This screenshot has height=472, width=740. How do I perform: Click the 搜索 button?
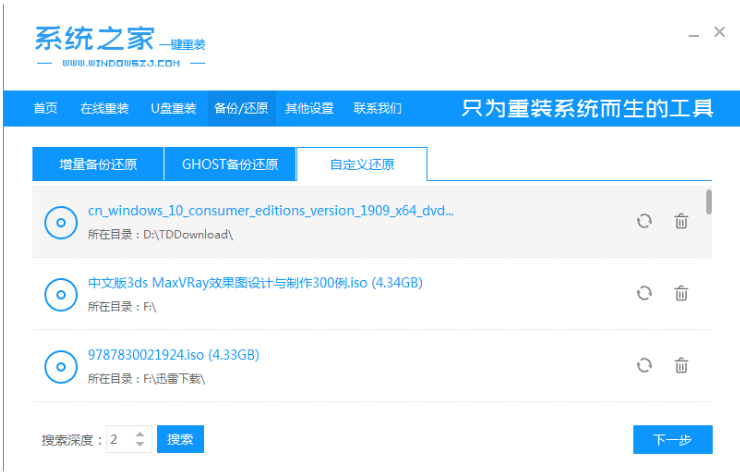point(180,439)
